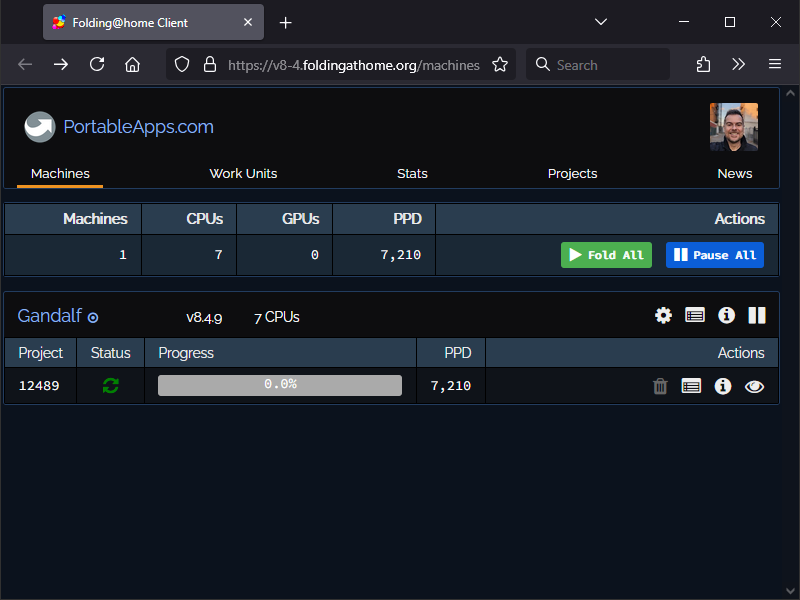Pause the Gandalf machine
The width and height of the screenshot is (800, 600).
757,316
